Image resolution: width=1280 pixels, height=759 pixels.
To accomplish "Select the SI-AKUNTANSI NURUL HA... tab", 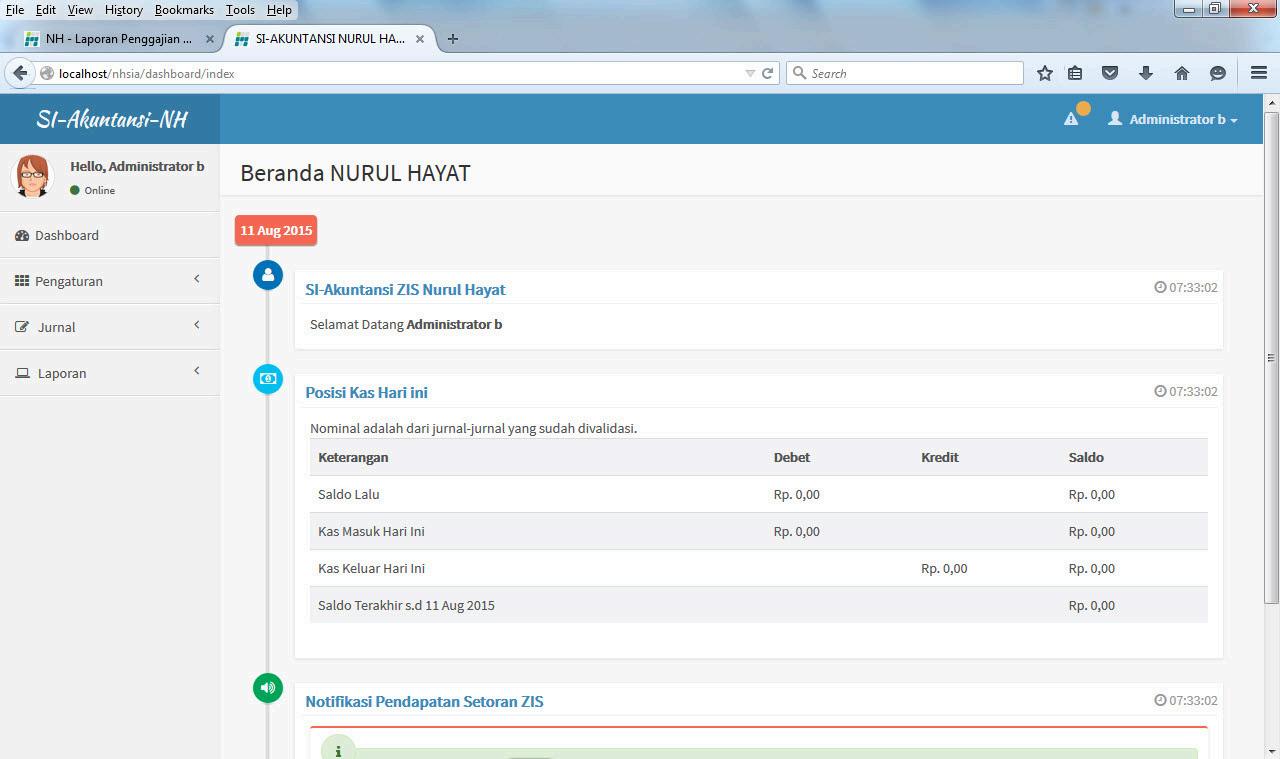I will pos(330,39).
